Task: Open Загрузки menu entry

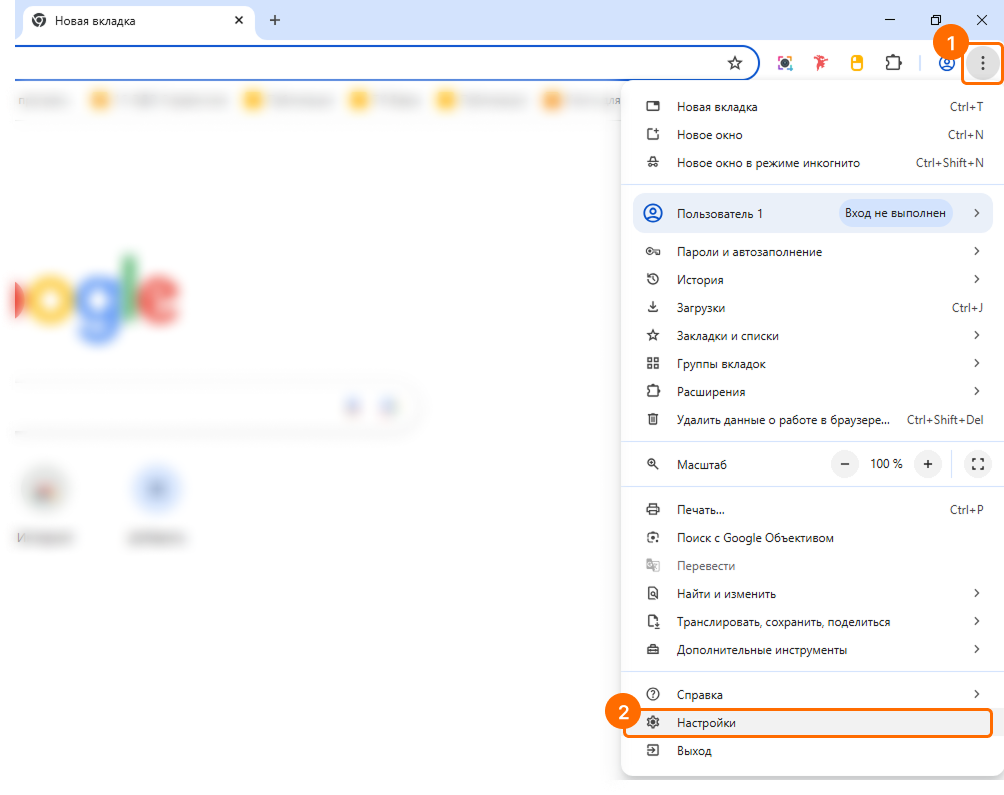Action: click(700, 308)
